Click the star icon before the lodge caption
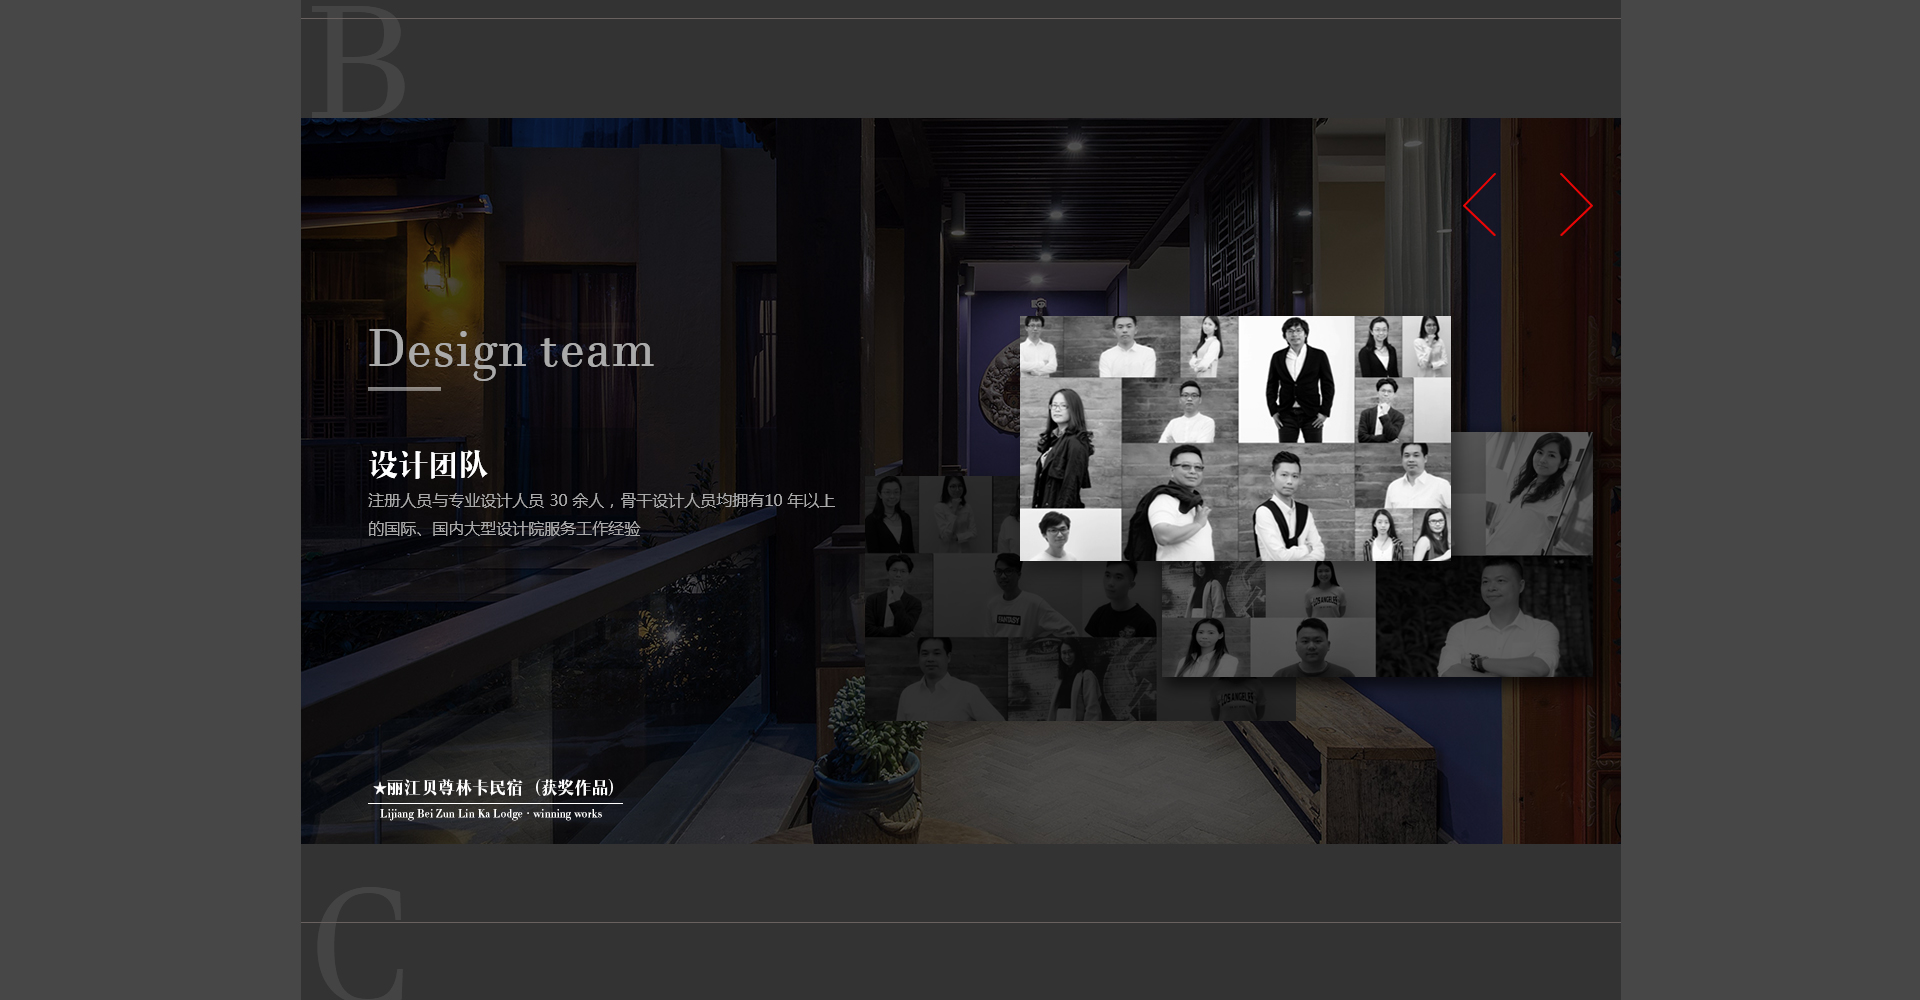The height and width of the screenshot is (1000, 1920). tap(379, 789)
